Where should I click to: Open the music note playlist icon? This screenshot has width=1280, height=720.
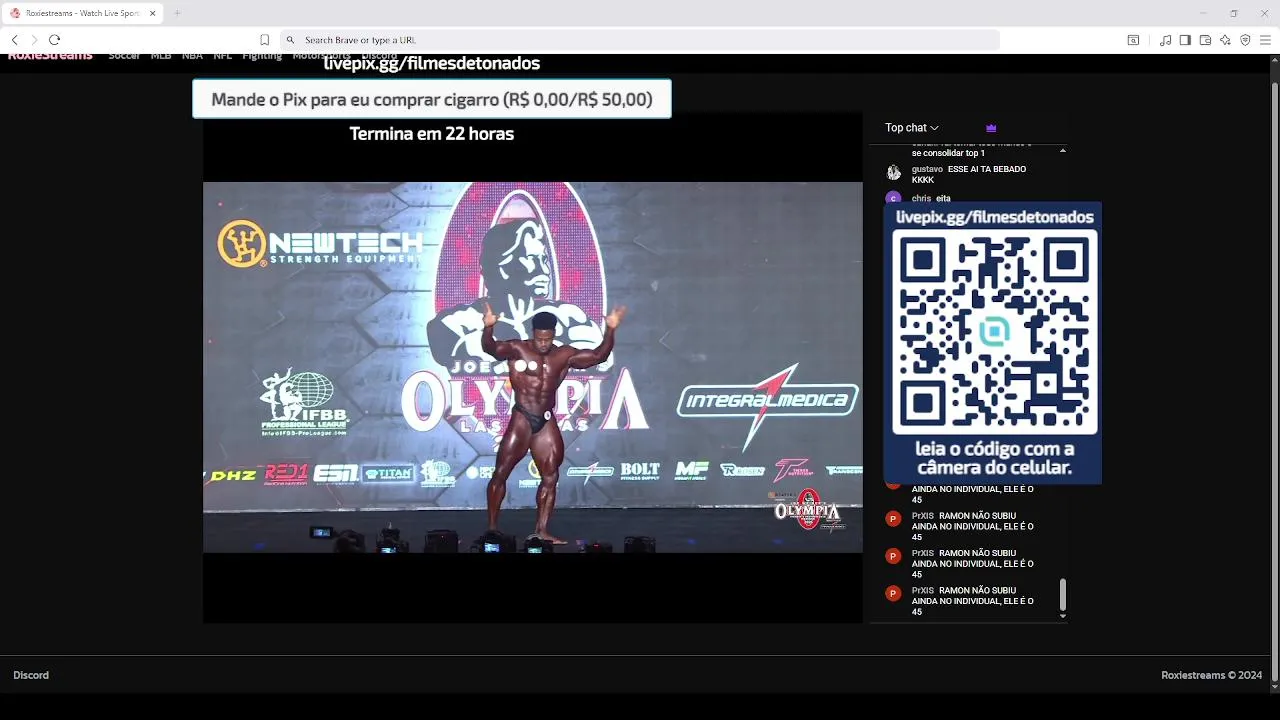(x=1165, y=40)
